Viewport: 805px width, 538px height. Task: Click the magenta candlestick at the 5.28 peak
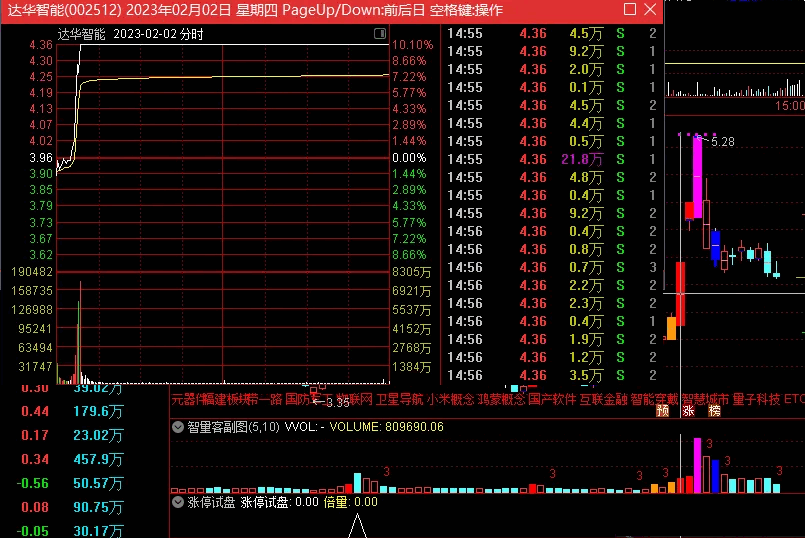pos(697,177)
